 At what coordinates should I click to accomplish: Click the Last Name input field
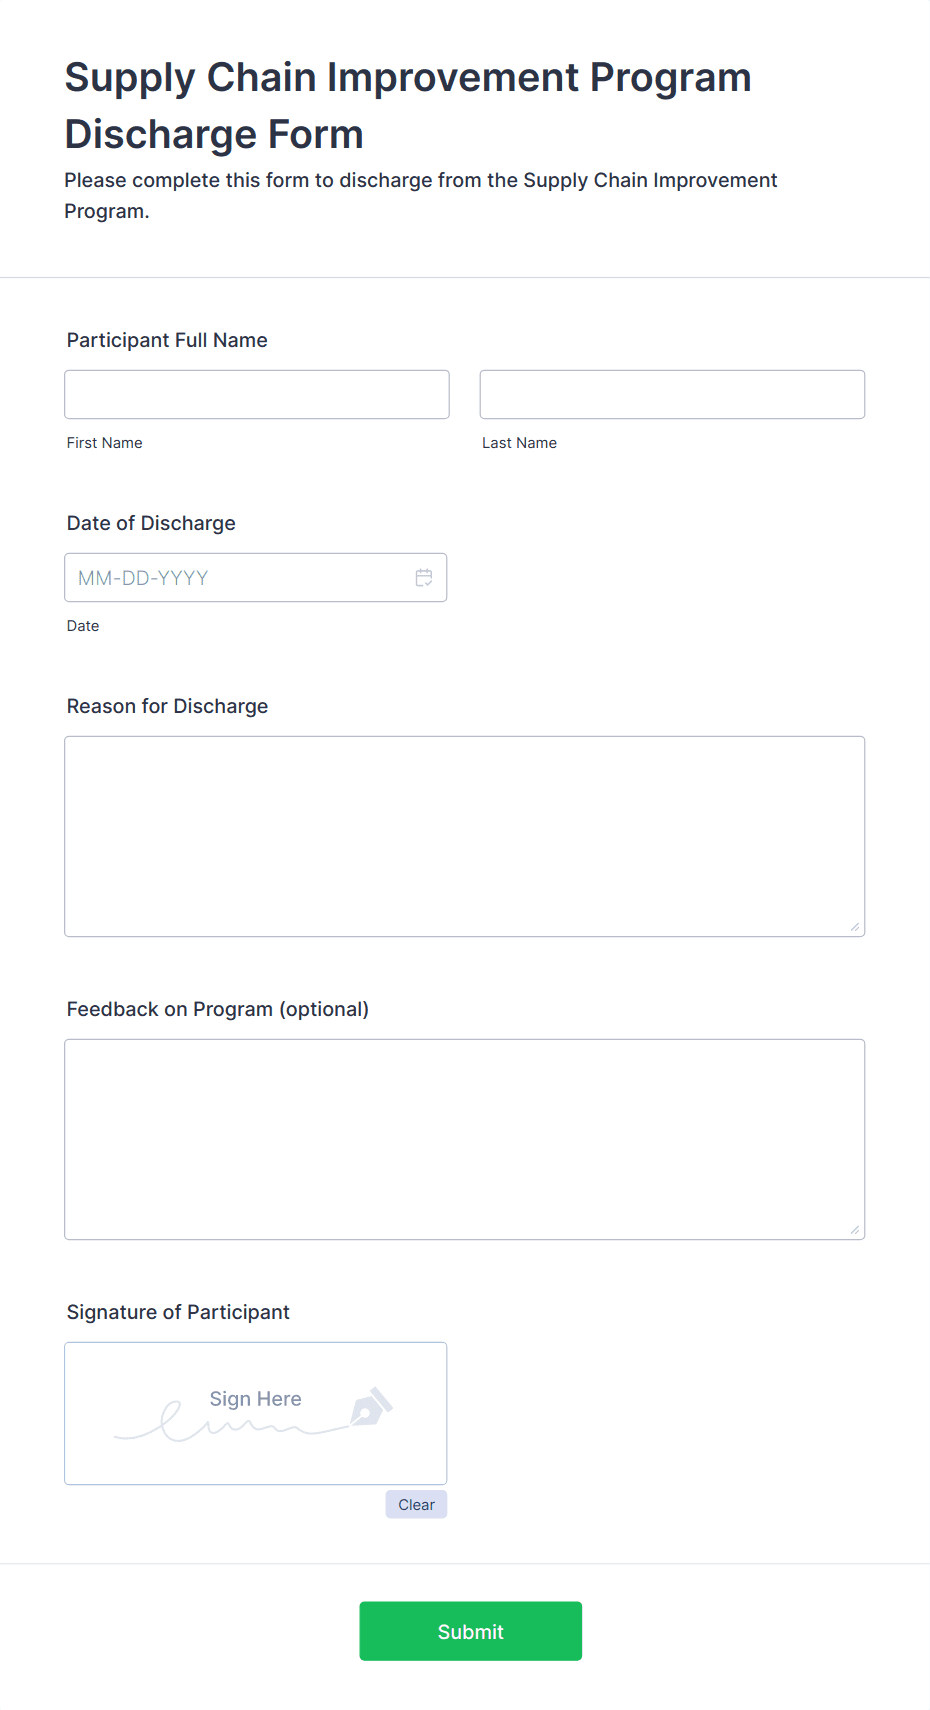[672, 395]
